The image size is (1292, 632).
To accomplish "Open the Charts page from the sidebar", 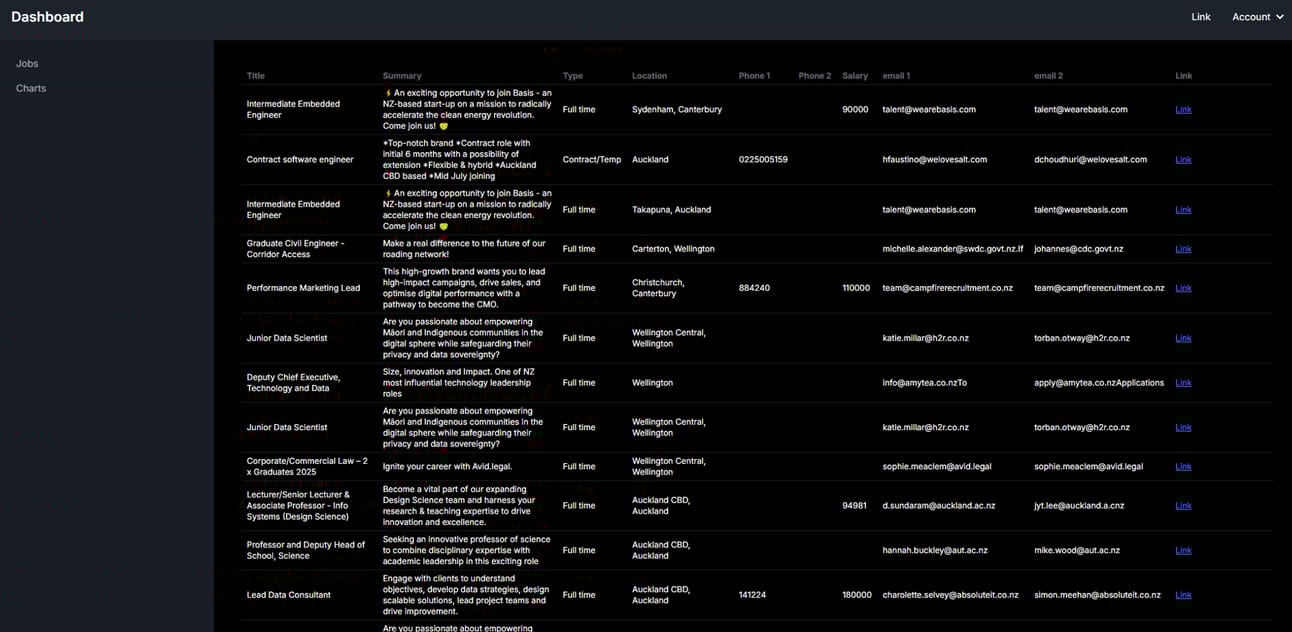I will click(31, 89).
